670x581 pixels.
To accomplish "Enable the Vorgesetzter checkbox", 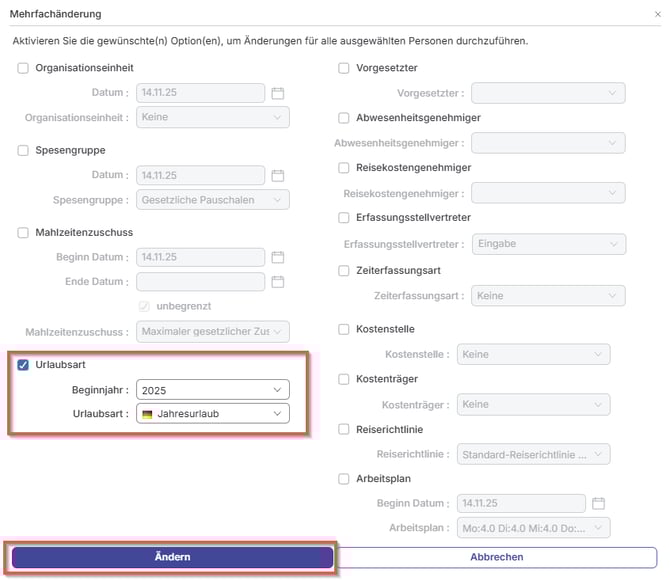I will click(x=344, y=68).
